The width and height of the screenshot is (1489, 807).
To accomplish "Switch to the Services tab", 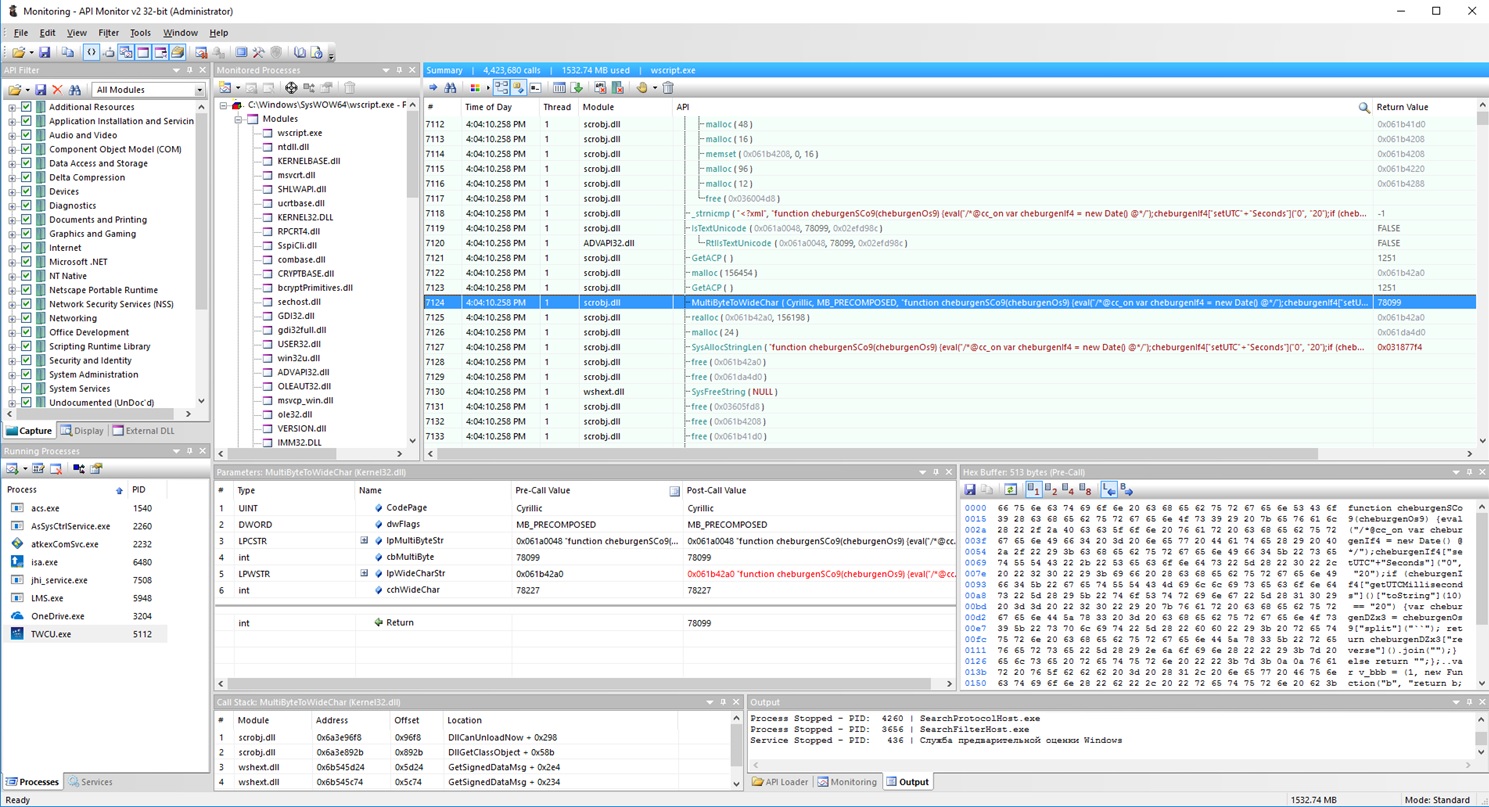I will click(x=90, y=782).
